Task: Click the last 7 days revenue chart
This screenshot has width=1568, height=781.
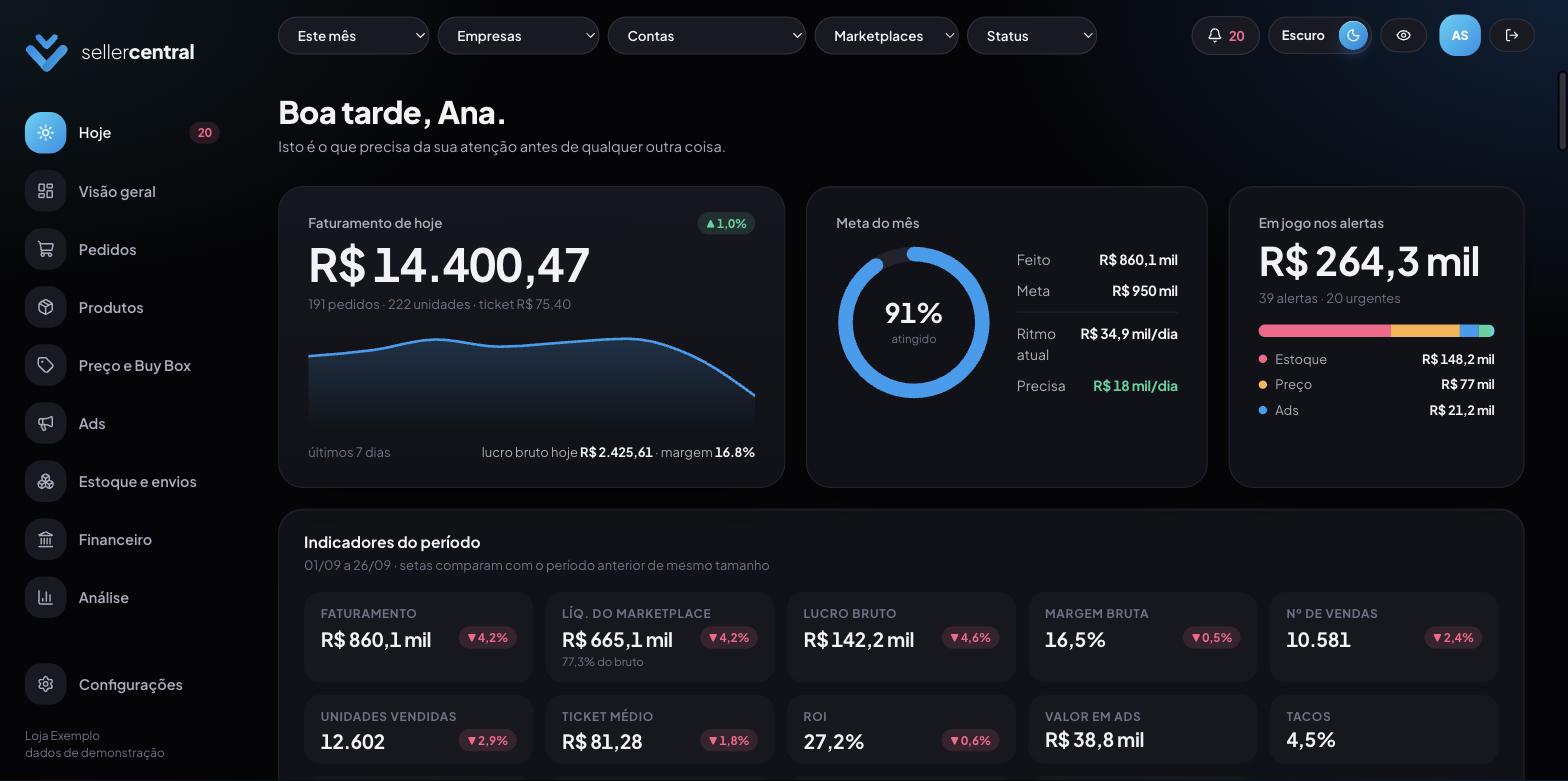Action: [x=531, y=383]
